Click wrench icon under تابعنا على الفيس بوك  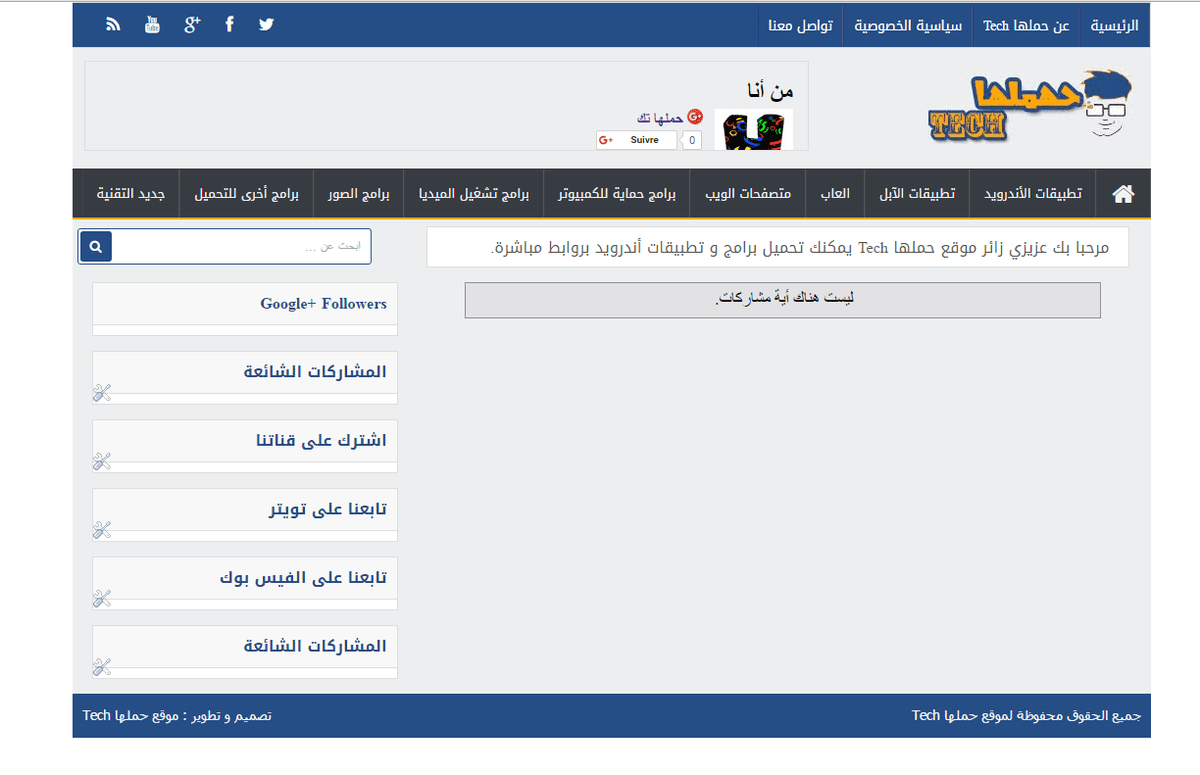click(101, 598)
